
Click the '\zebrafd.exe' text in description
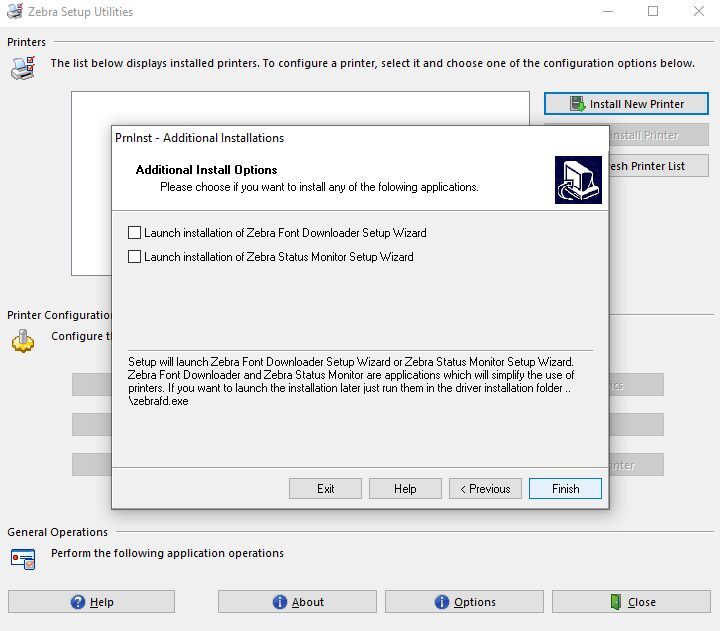(158, 401)
